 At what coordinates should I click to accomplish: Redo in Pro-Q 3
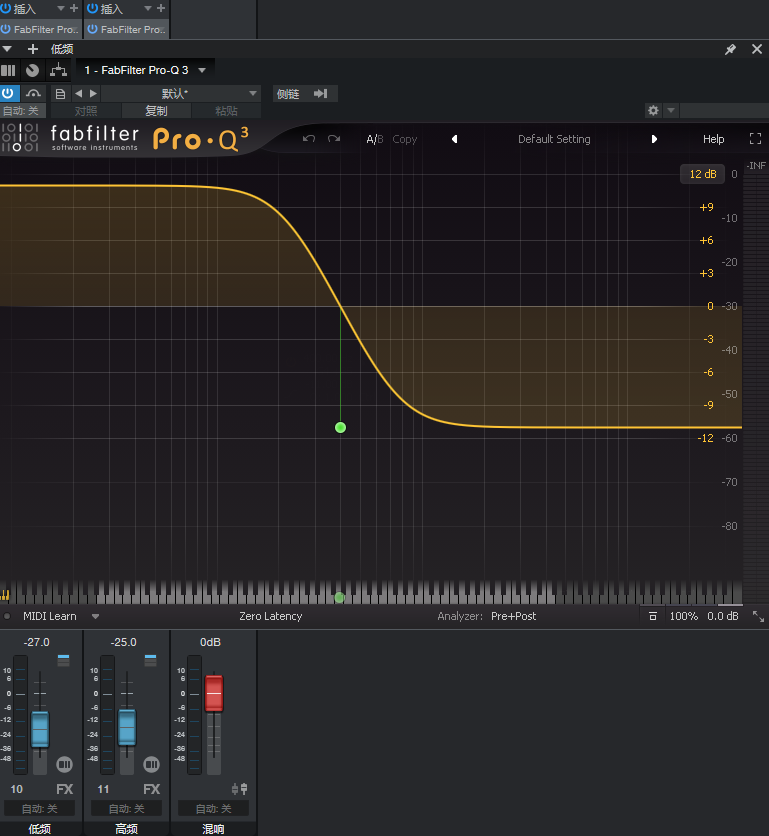(x=334, y=139)
